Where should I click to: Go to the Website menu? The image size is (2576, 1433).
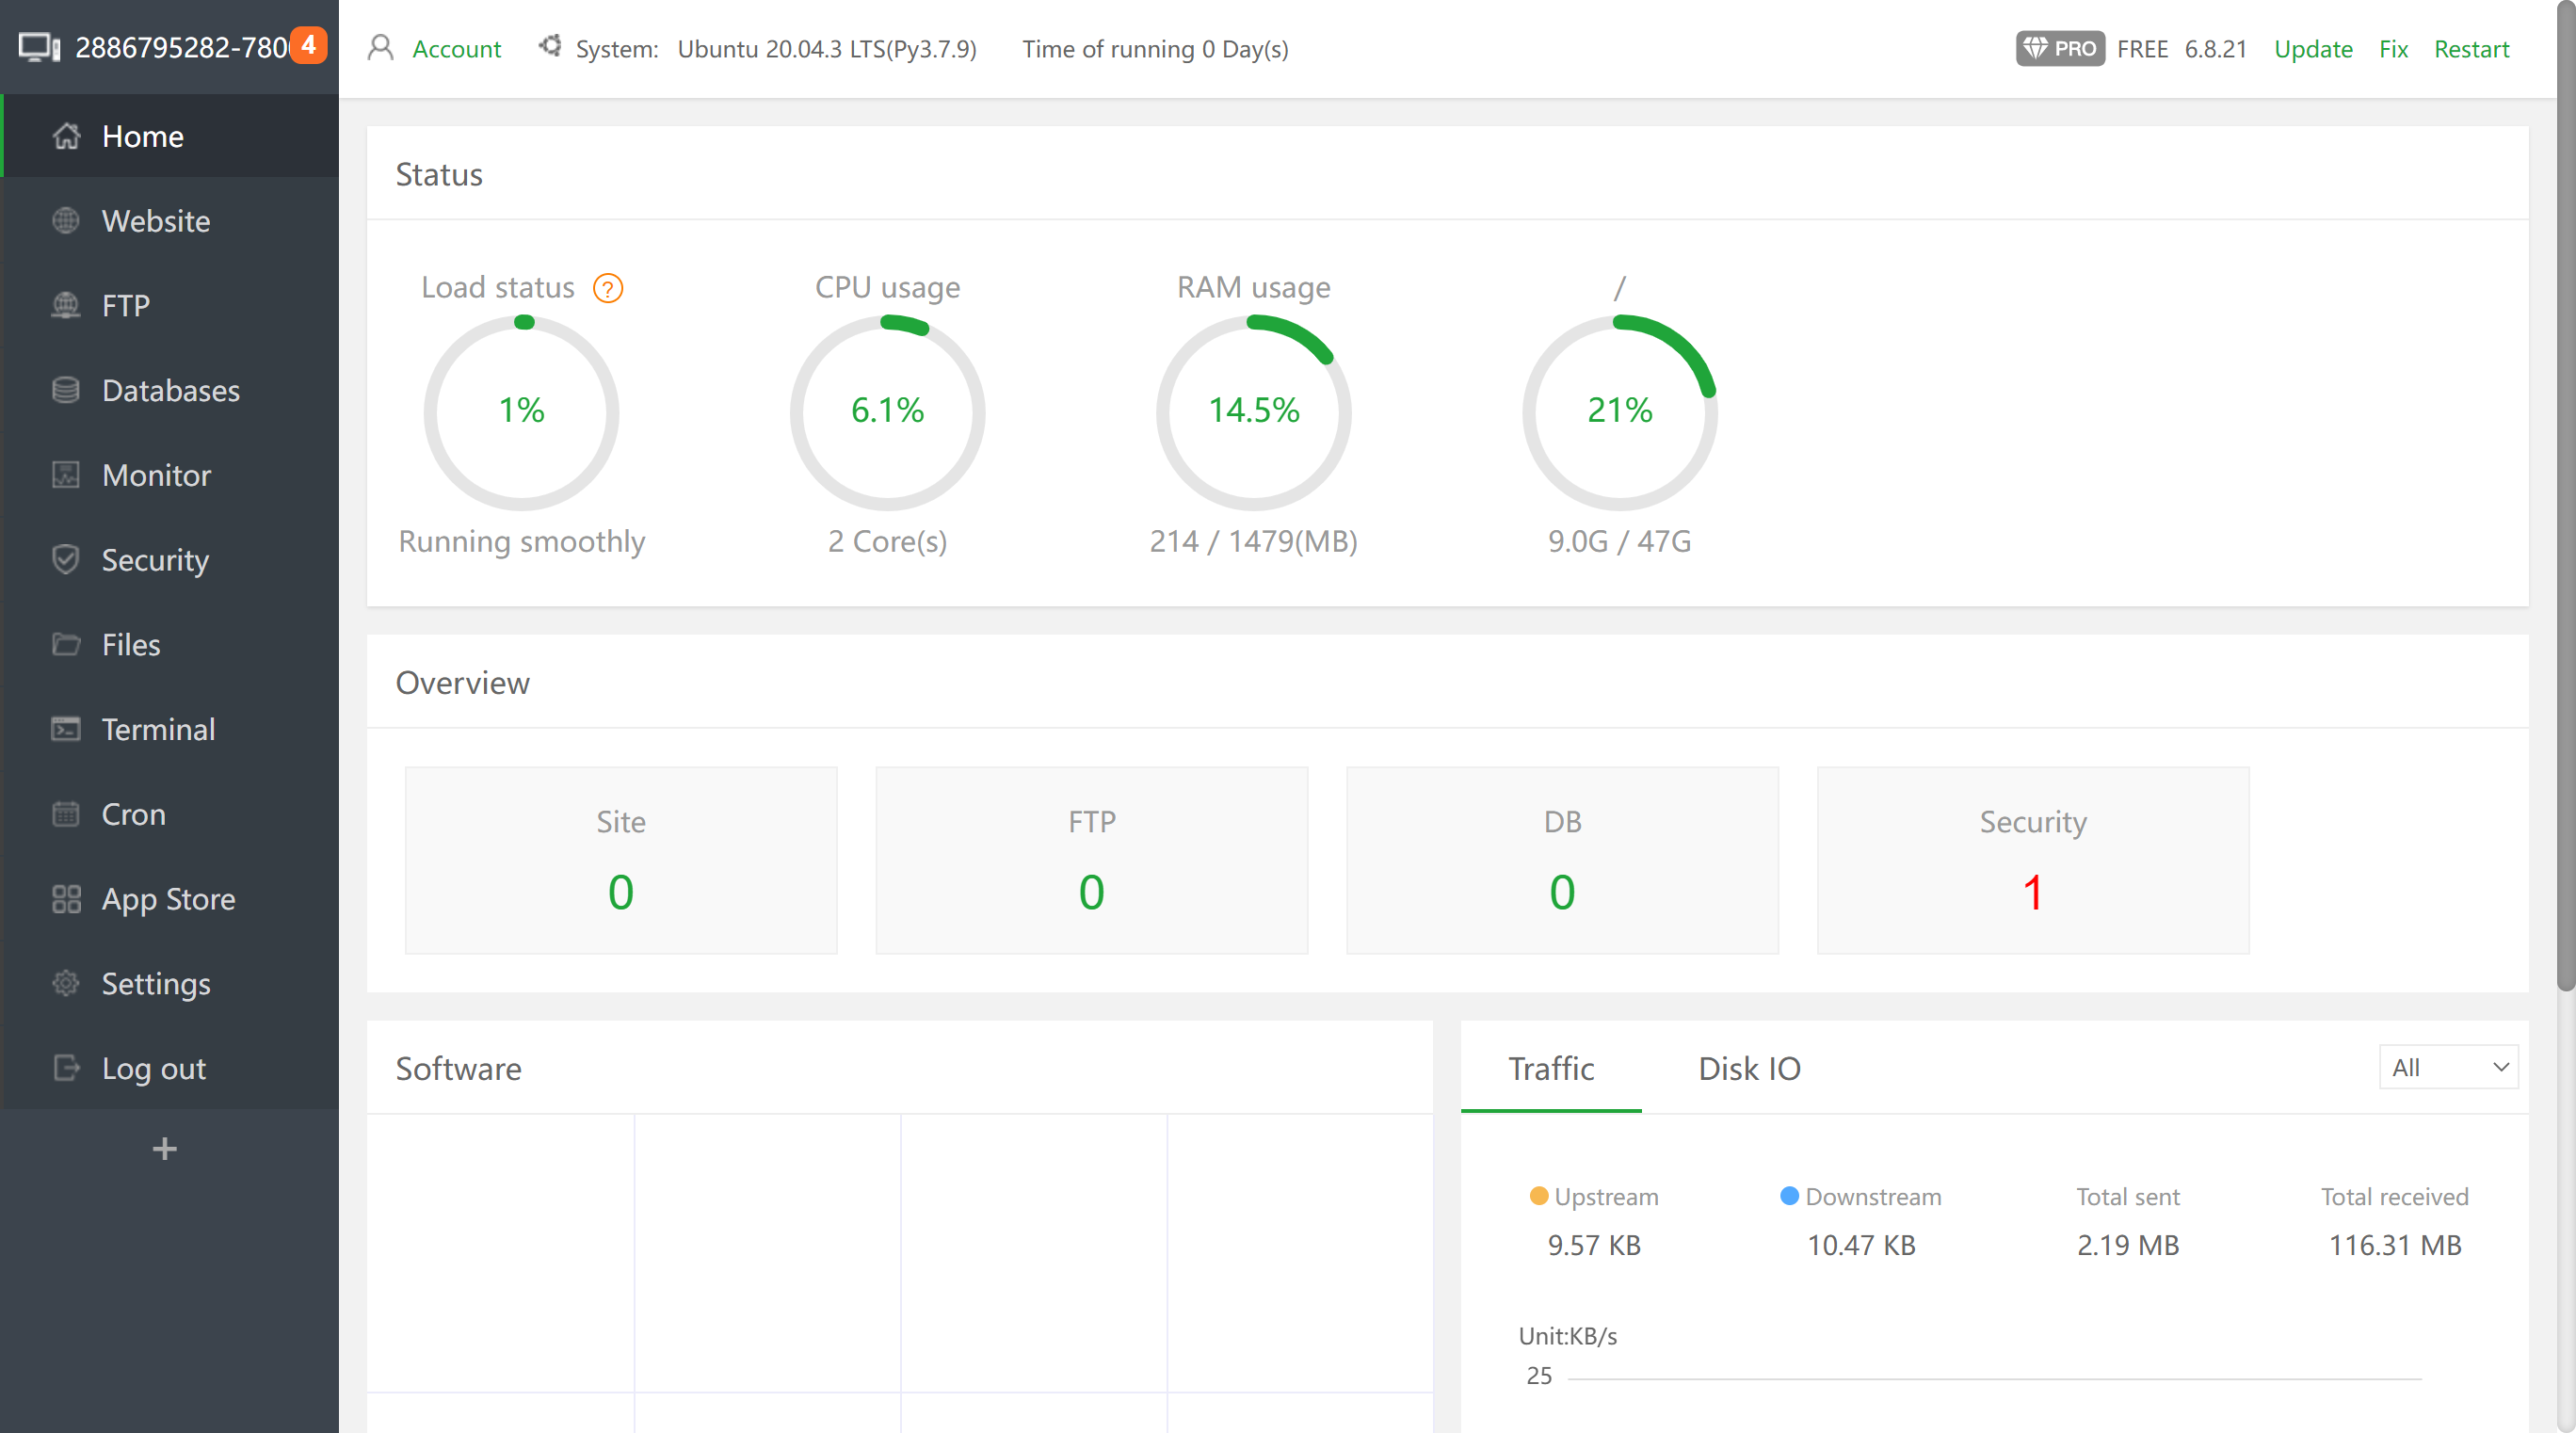pyautogui.click(x=170, y=221)
